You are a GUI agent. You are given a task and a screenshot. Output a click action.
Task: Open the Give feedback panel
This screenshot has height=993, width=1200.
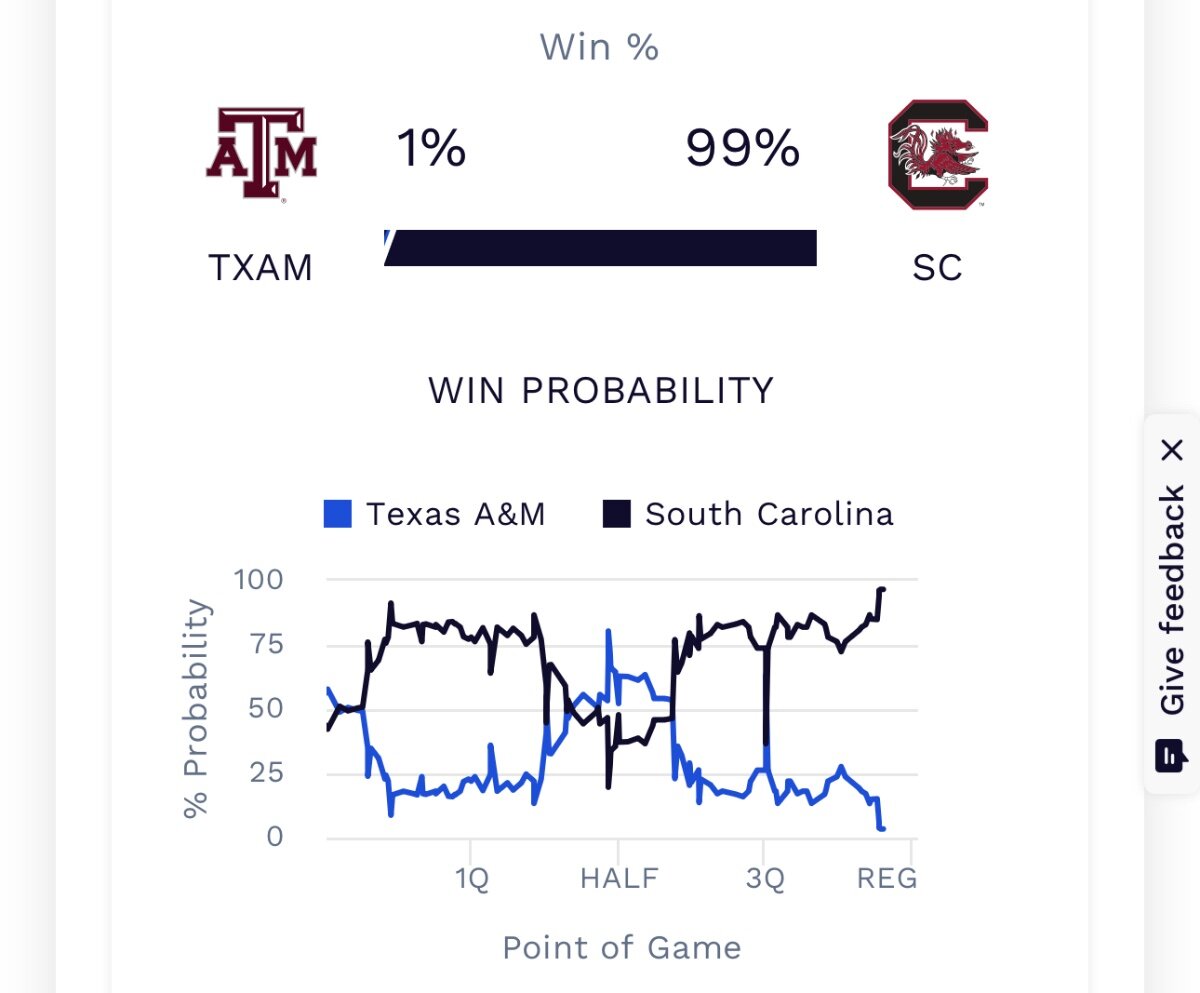point(1172,601)
